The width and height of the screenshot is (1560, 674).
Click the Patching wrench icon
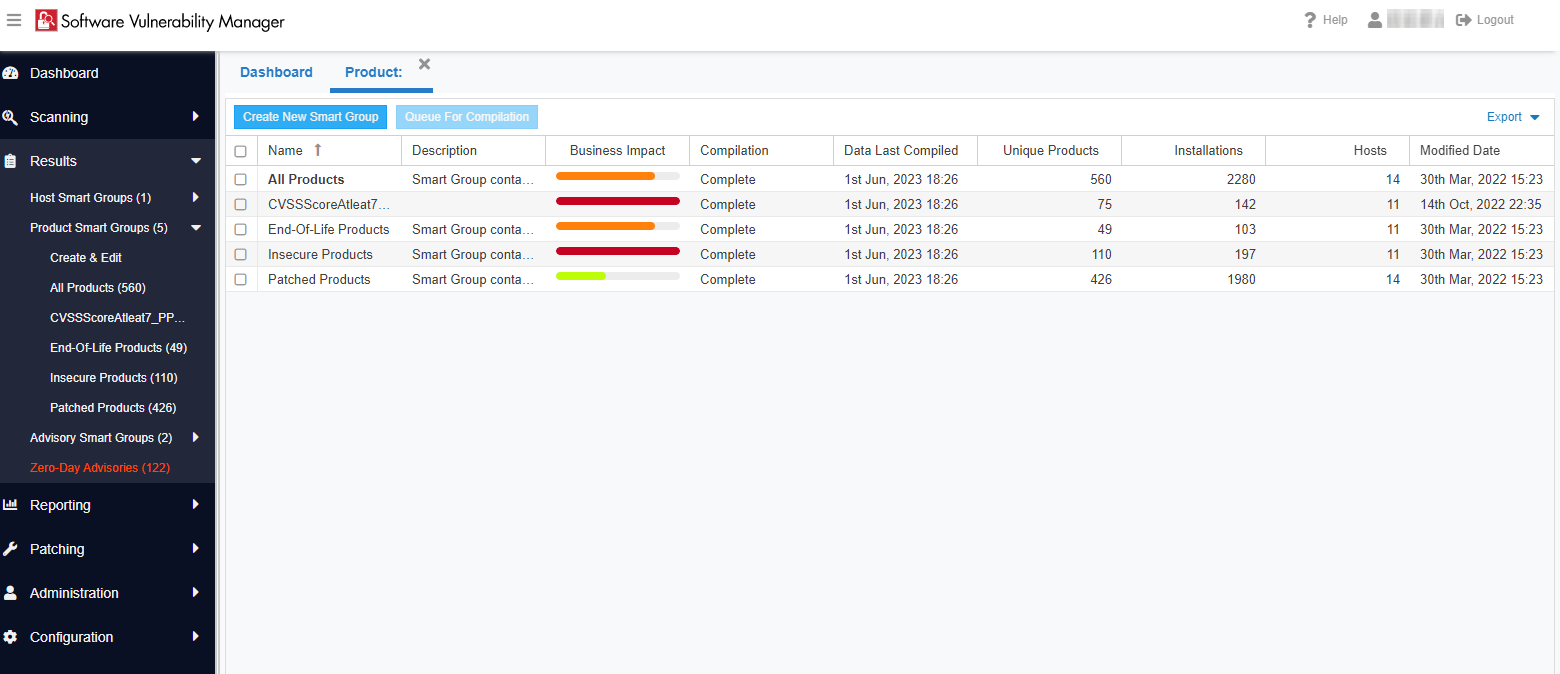[x=11, y=549]
